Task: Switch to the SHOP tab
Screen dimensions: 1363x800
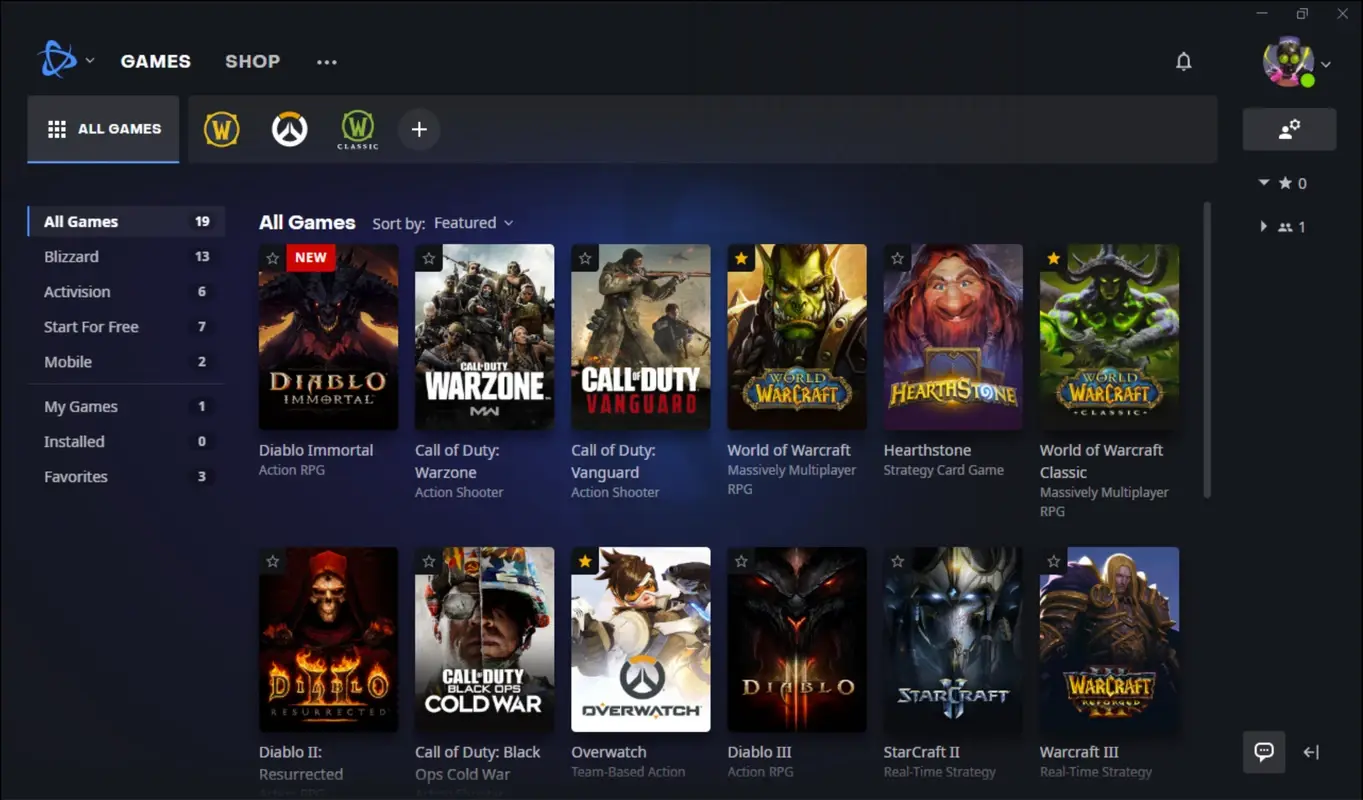Action: 252,61
